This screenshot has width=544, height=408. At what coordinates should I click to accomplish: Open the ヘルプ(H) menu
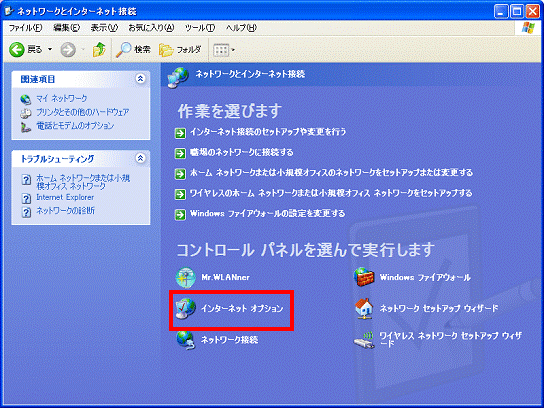pos(241,28)
